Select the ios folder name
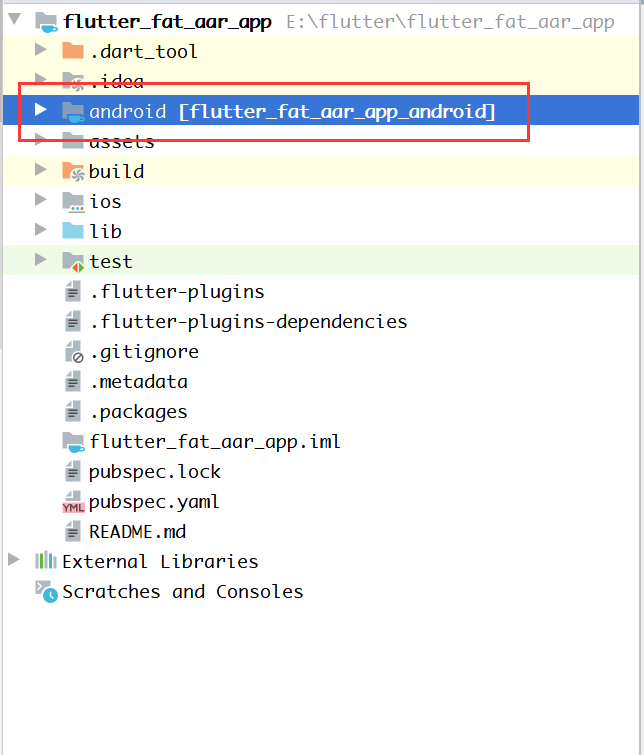Viewport: 644px width, 755px height. tap(105, 201)
